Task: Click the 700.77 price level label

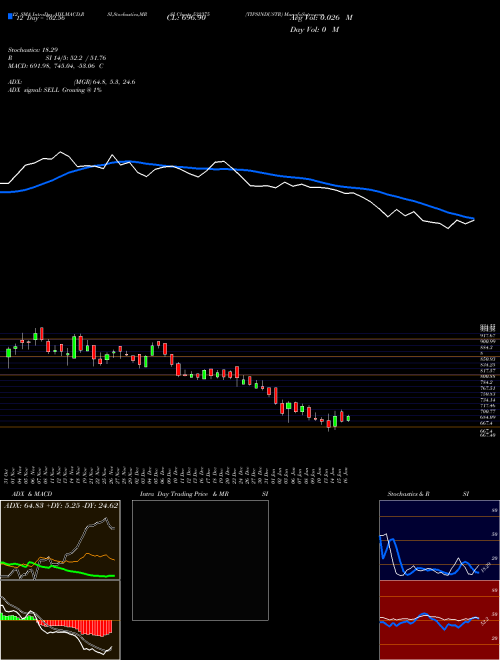Action: click(x=489, y=411)
